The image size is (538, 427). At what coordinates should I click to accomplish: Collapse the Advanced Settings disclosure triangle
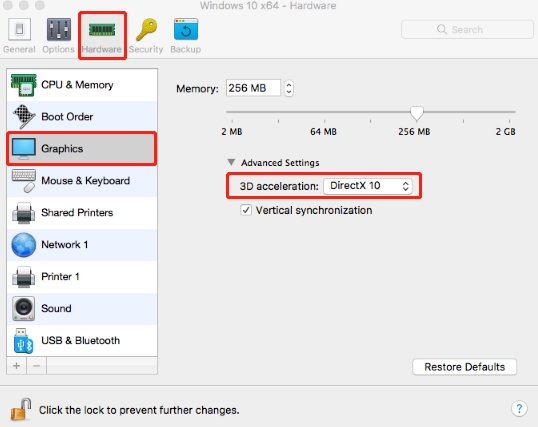pyautogui.click(x=232, y=162)
